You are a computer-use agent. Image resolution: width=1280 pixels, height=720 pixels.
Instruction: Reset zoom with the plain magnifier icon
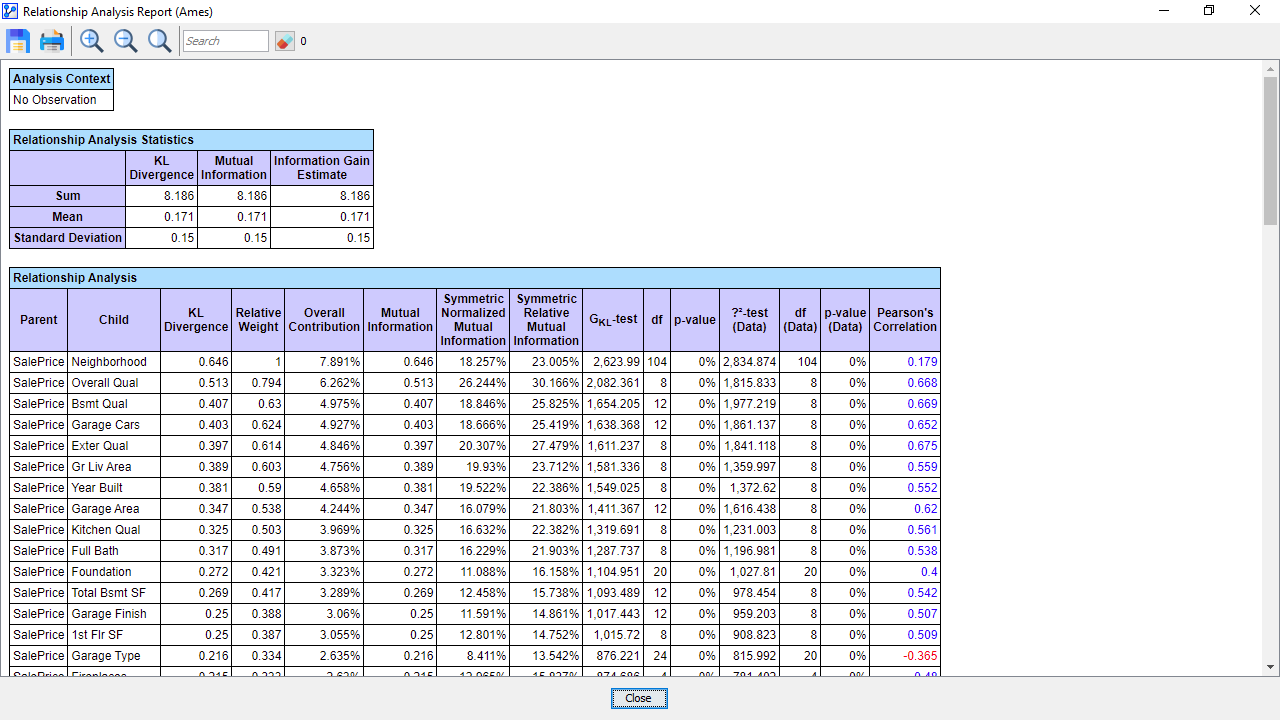[x=159, y=41]
